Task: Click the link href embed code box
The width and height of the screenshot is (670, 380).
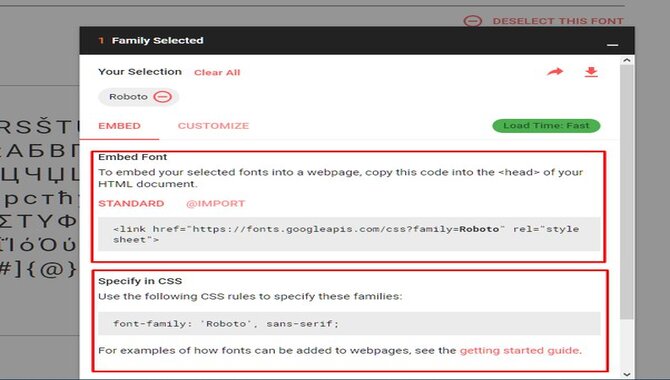Action: click(349, 234)
